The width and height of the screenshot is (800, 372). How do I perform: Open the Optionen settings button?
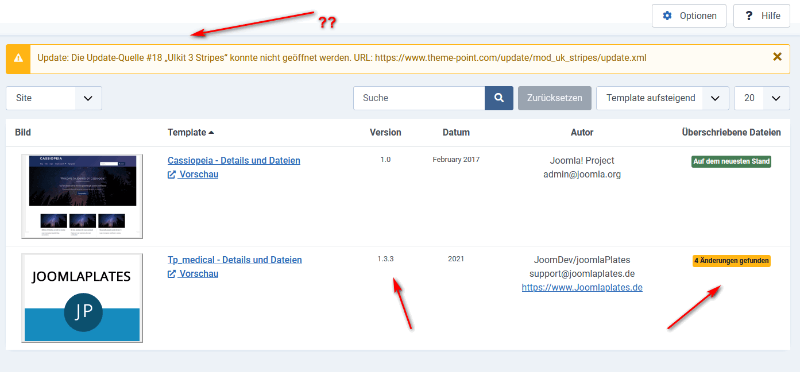689,16
